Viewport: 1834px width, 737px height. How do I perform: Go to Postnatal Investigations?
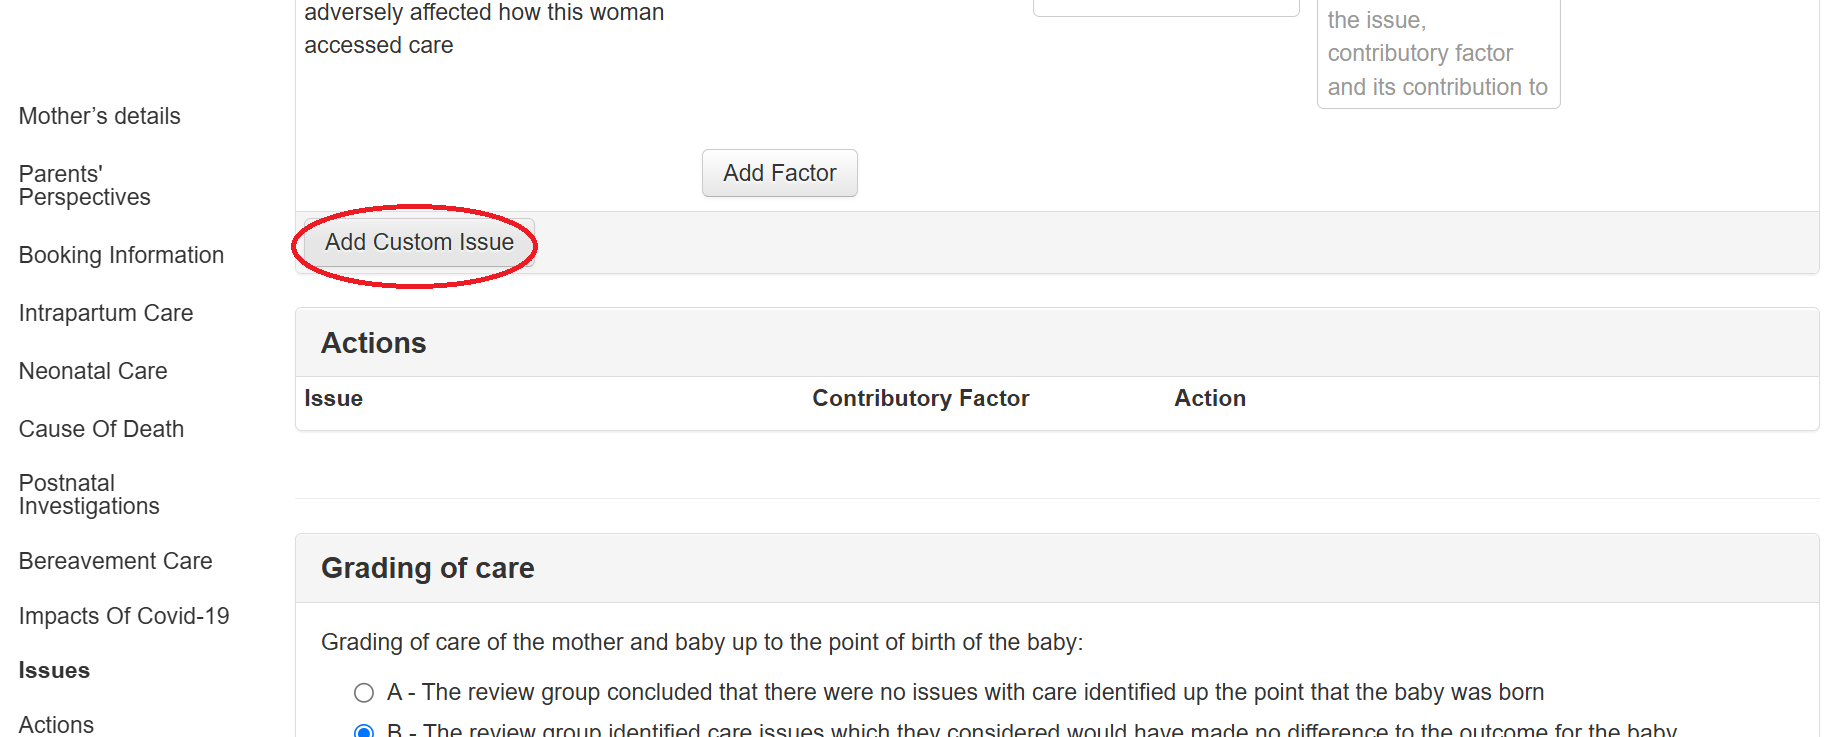coord(89,495)
